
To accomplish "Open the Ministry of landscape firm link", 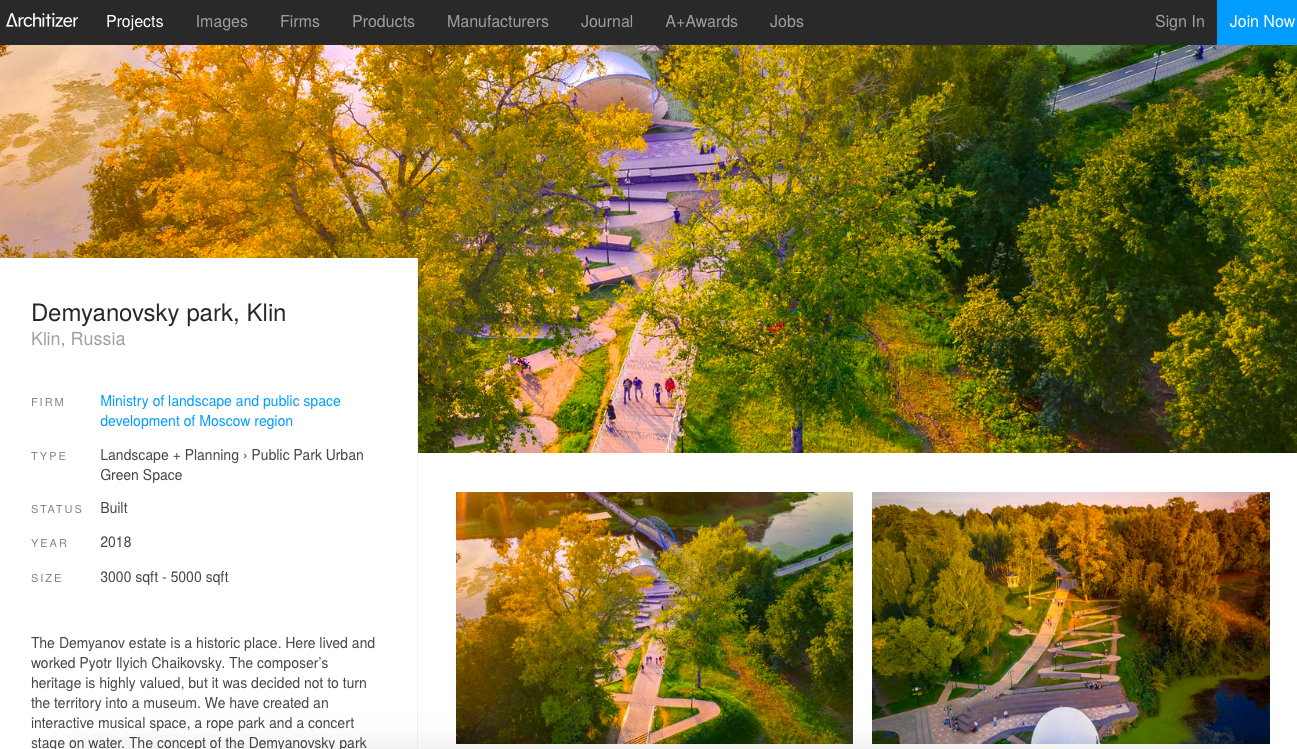I will coord(220,411).
